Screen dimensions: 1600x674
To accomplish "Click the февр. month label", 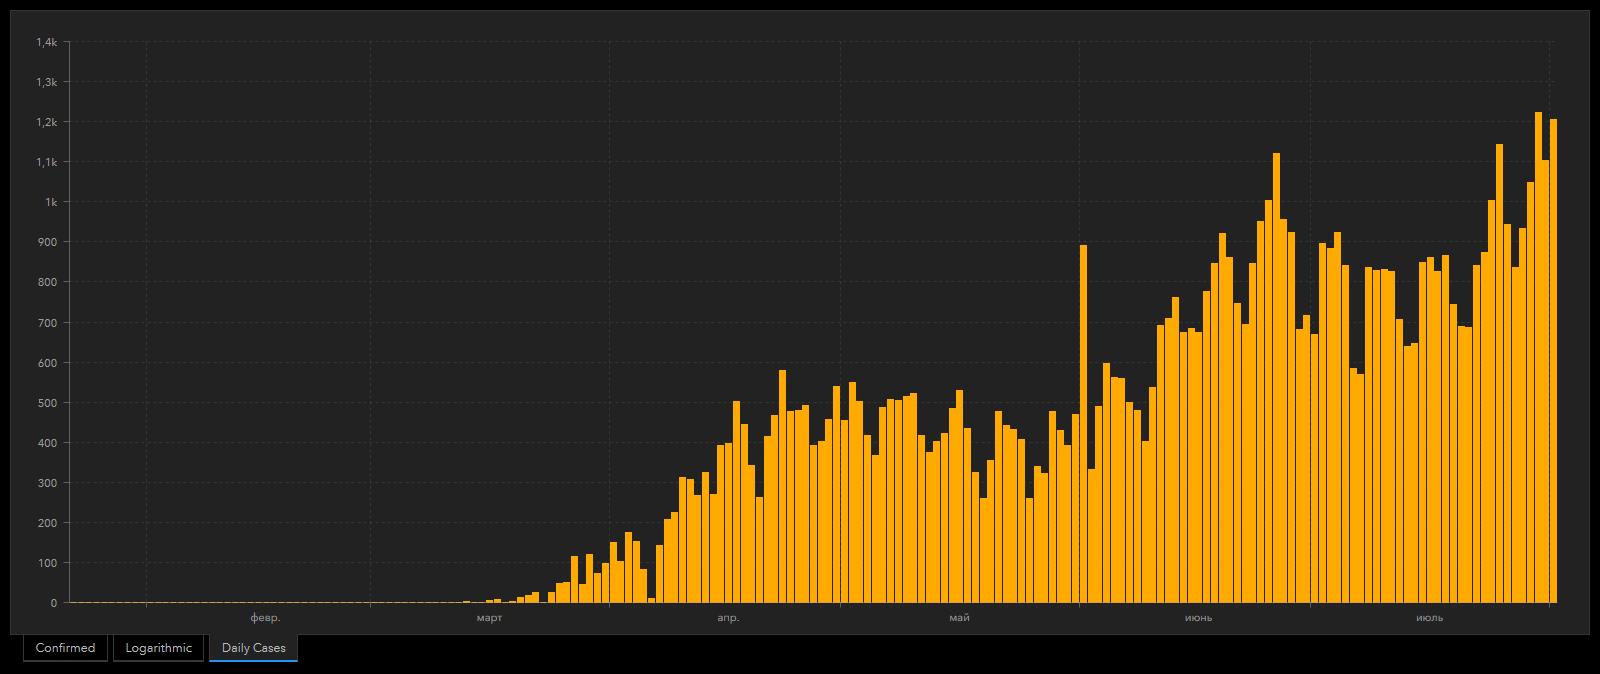I will (265, 618).
